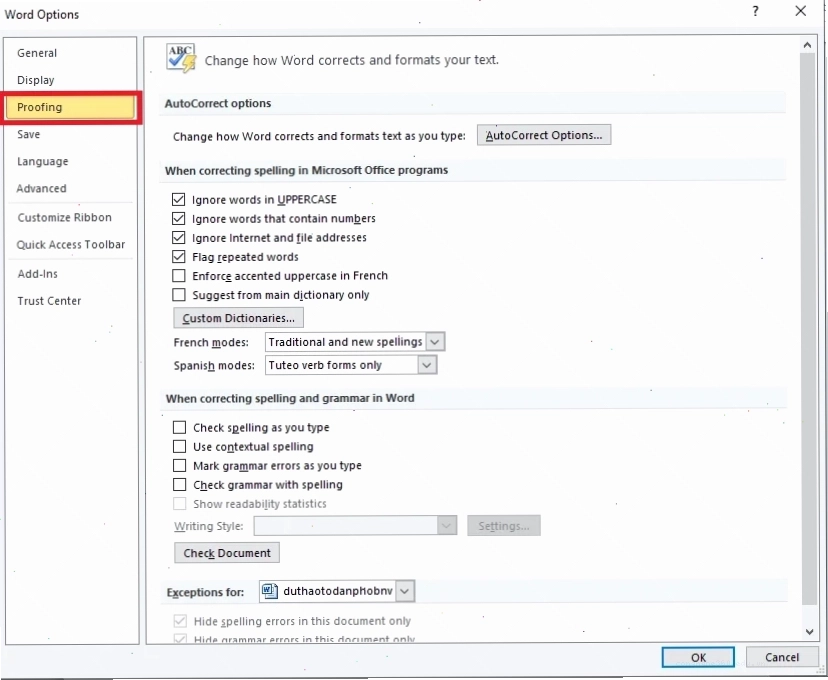
Task: Toggle Ignore Internet and file addresses
Action: (178, 238)
